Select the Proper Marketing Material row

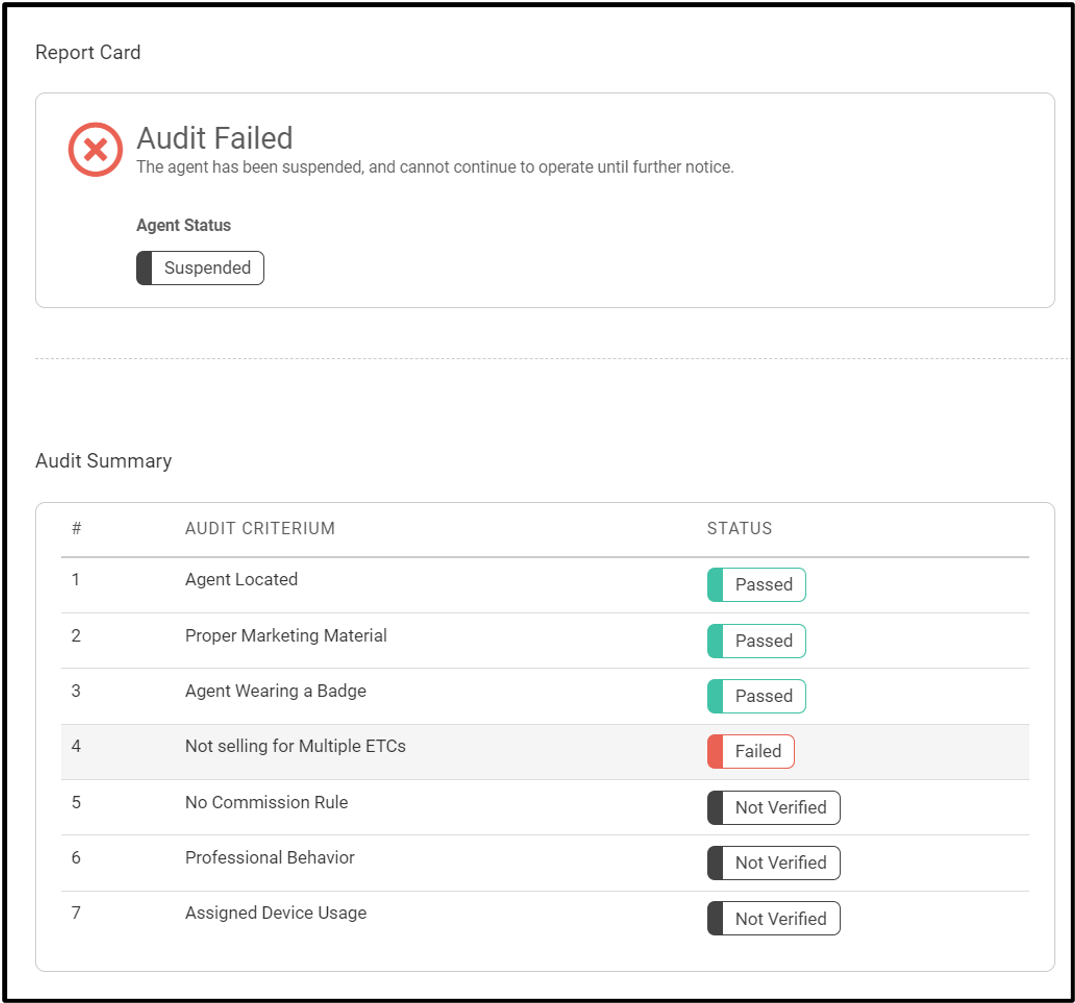tap(545, 641)
